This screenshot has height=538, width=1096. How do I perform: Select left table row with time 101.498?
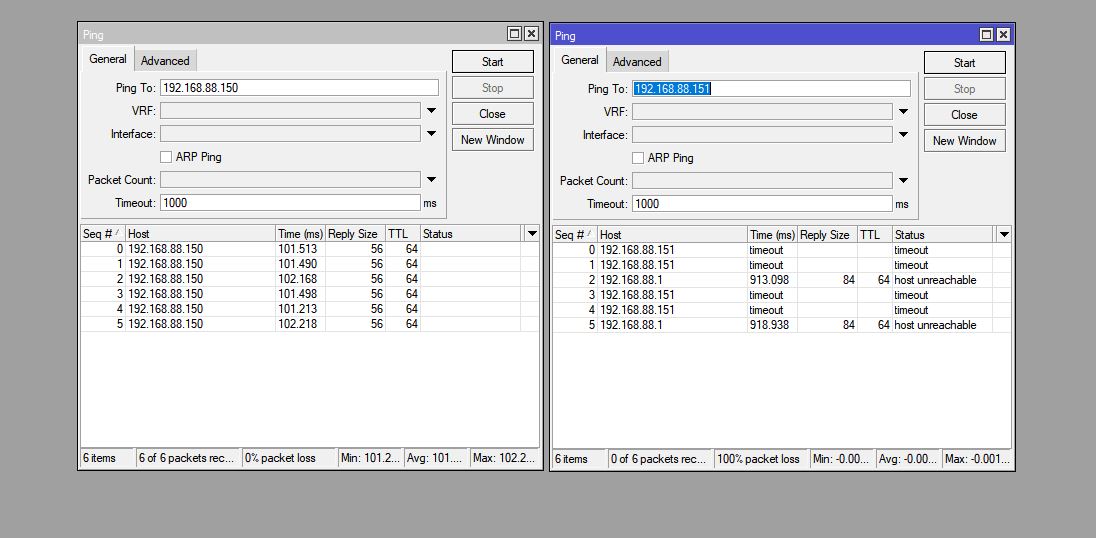(x=310, y=294)
